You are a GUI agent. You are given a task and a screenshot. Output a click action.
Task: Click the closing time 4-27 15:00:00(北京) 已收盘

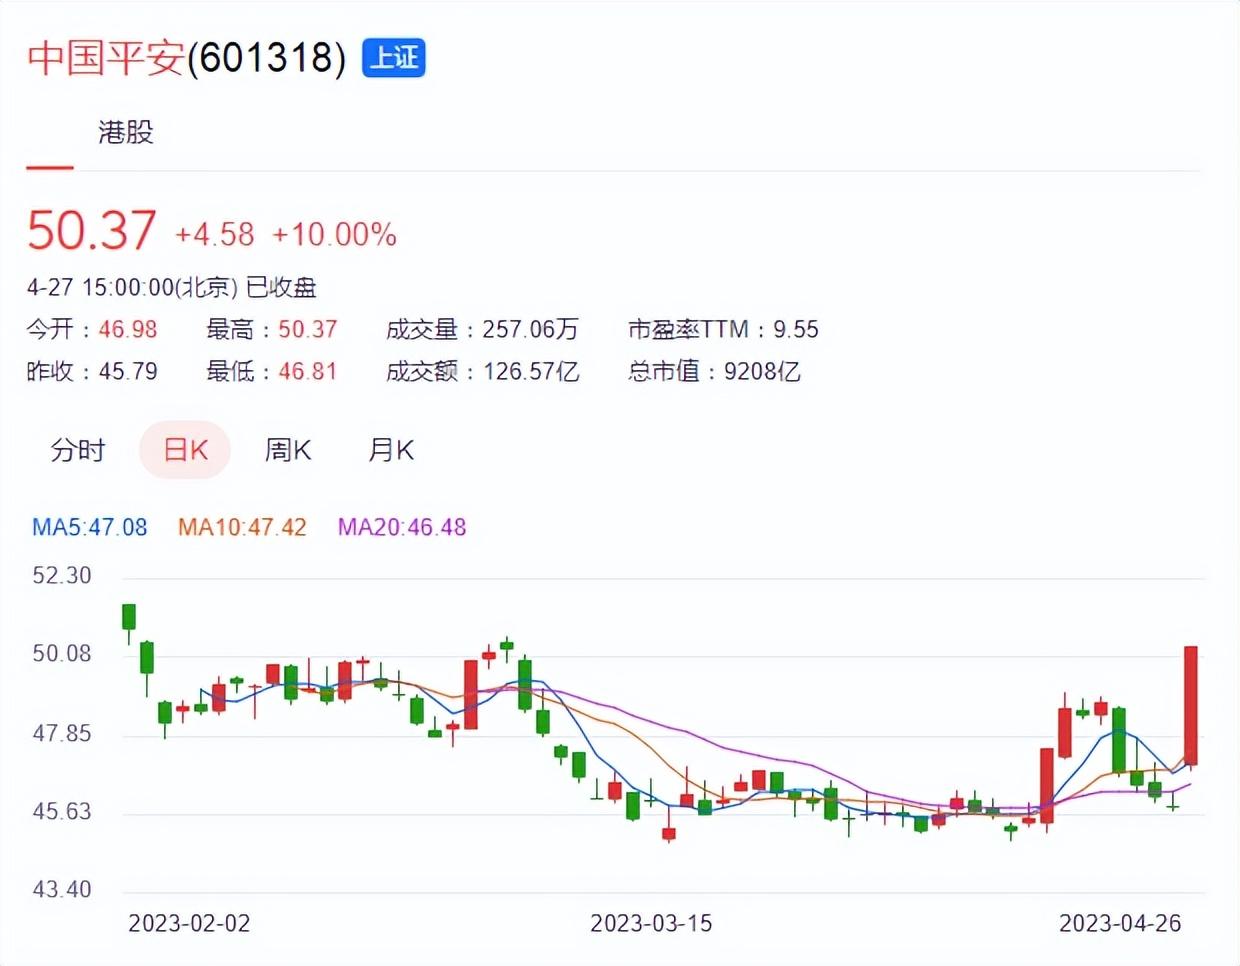pos(171,288)
